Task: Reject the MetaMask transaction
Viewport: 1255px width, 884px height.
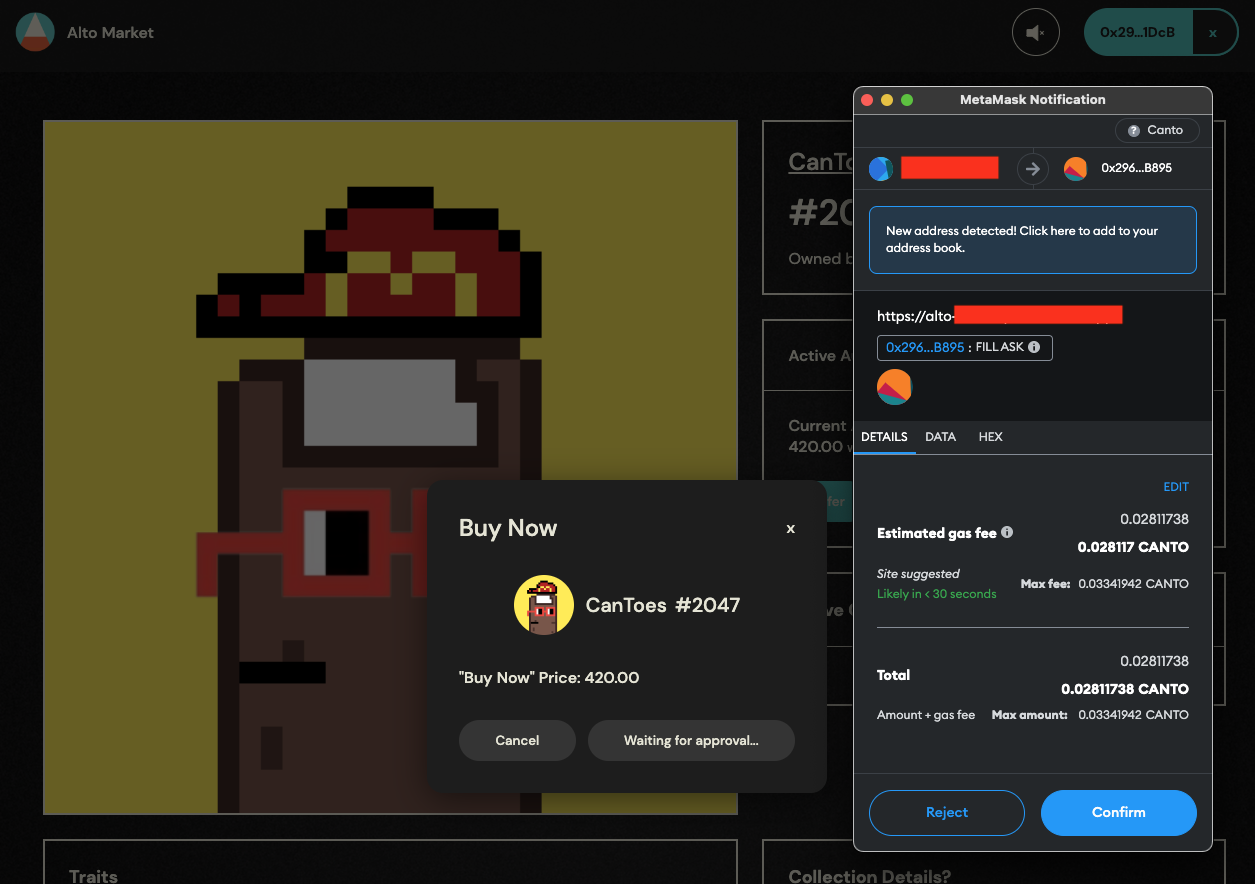Action: (946, 812)
